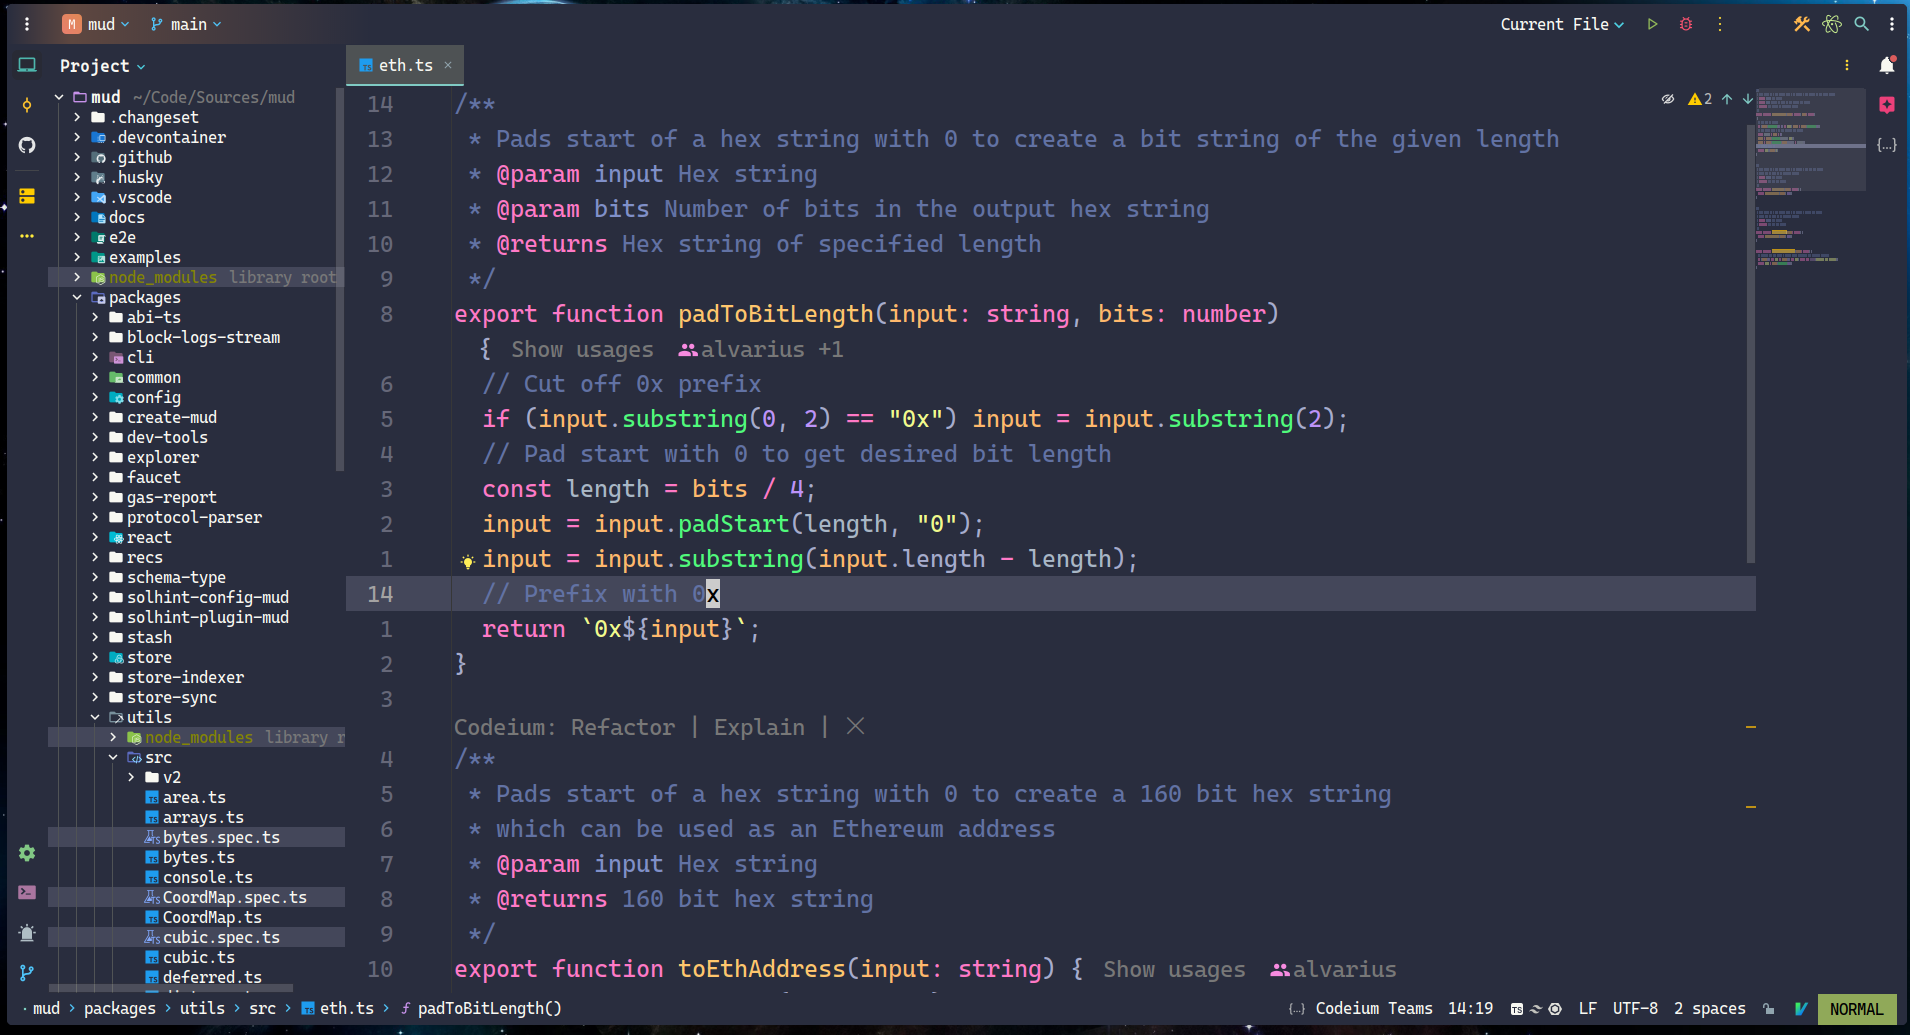
Task: Toggle file writability via the lock icon
Action: coord(1768,1009)
